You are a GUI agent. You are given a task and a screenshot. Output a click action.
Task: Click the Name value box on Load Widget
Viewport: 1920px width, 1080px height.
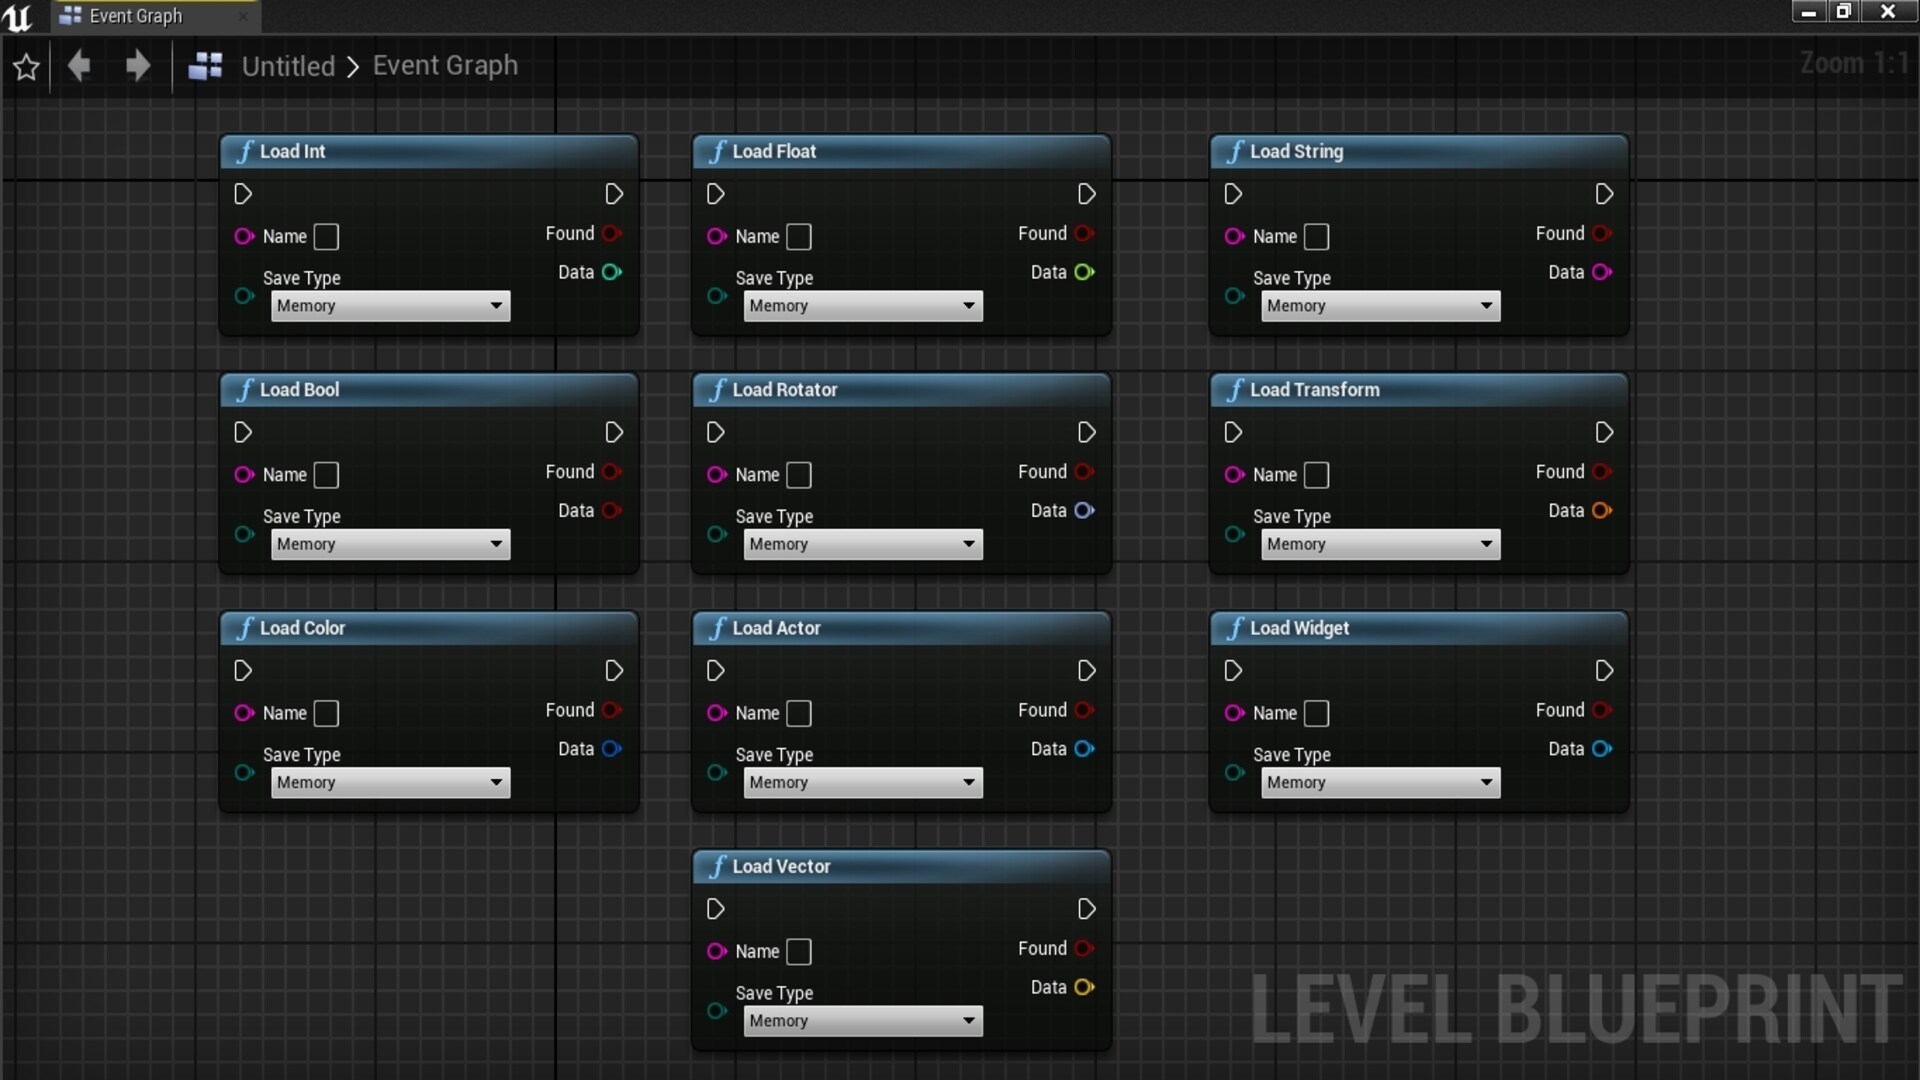point(1317,714)
